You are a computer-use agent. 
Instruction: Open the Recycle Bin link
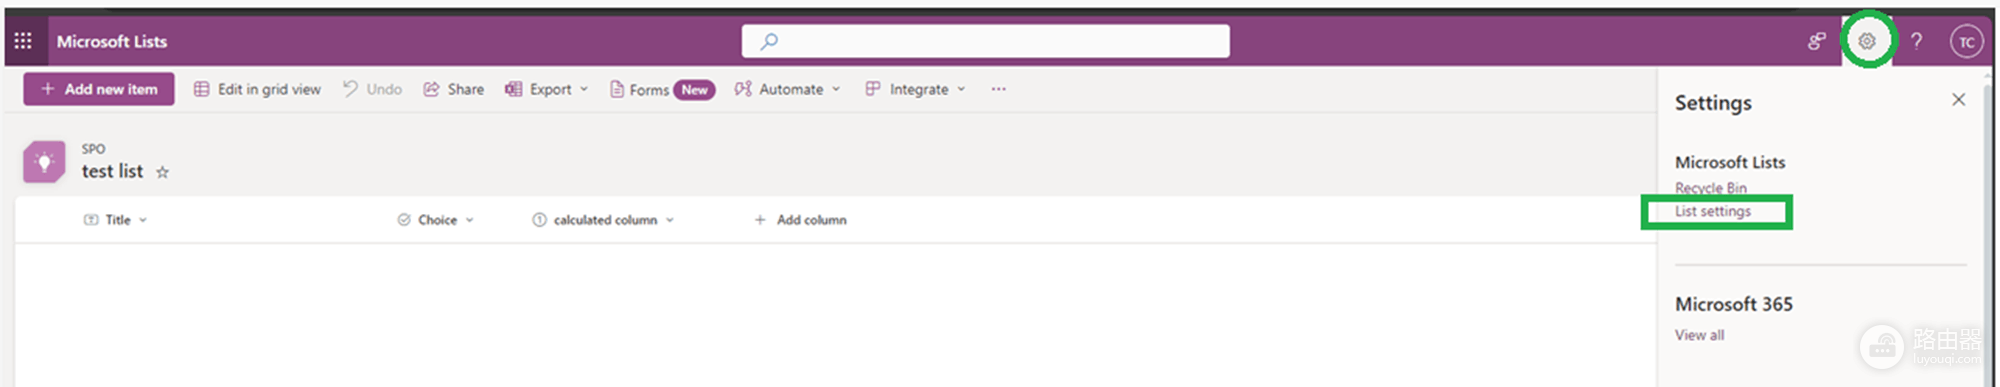pos(1710,188)
